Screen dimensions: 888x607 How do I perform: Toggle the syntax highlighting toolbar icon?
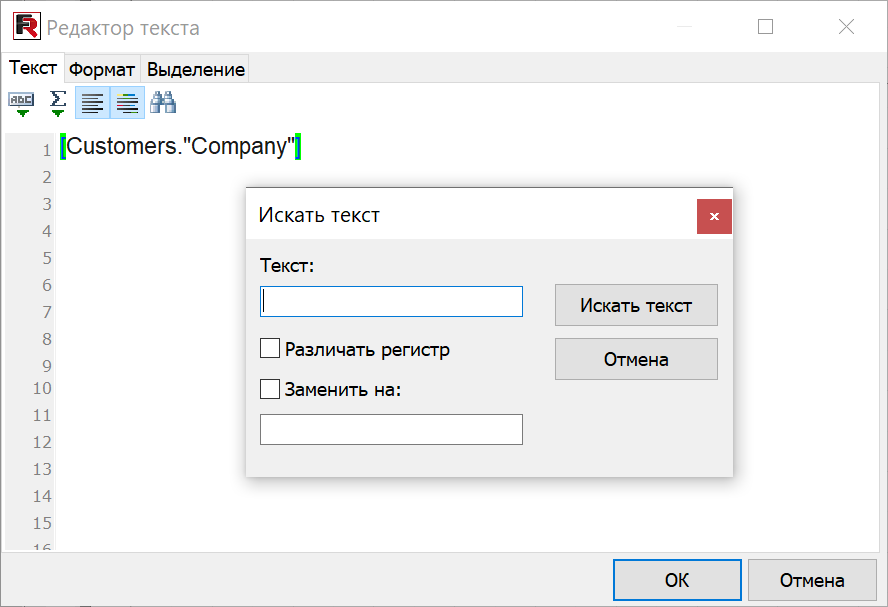pyautogui.click(x=127, y=103)
